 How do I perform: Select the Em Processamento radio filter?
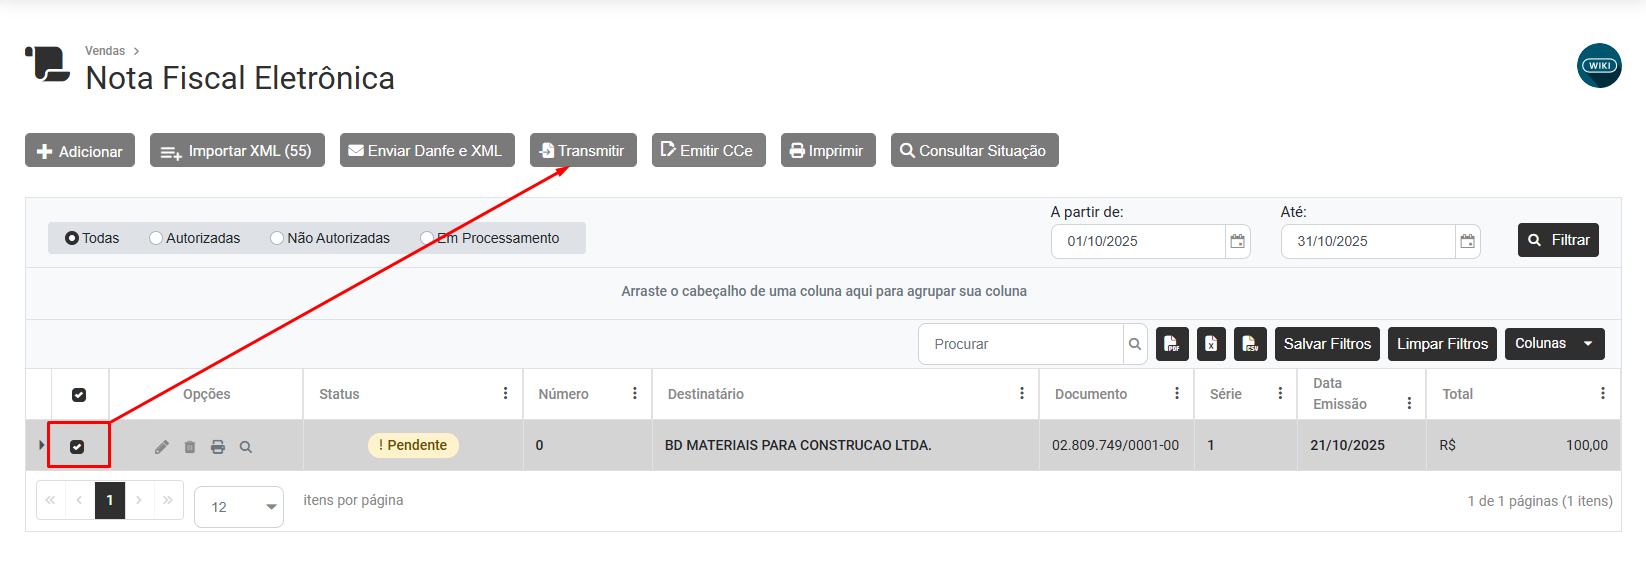pyautogui.click(x=427, y=238)
